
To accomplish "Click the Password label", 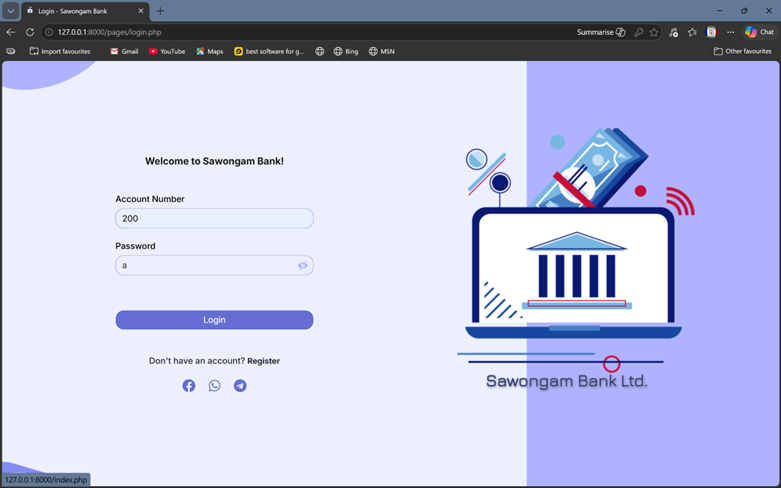I will click(135, 246).
